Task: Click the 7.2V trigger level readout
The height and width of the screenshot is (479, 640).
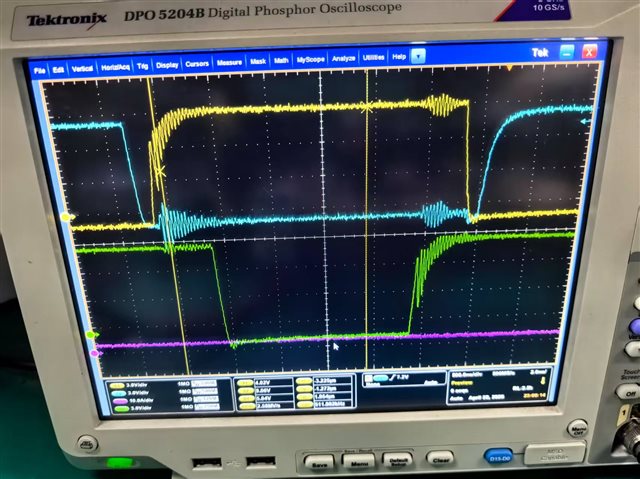Action: (x=402, y=377)
